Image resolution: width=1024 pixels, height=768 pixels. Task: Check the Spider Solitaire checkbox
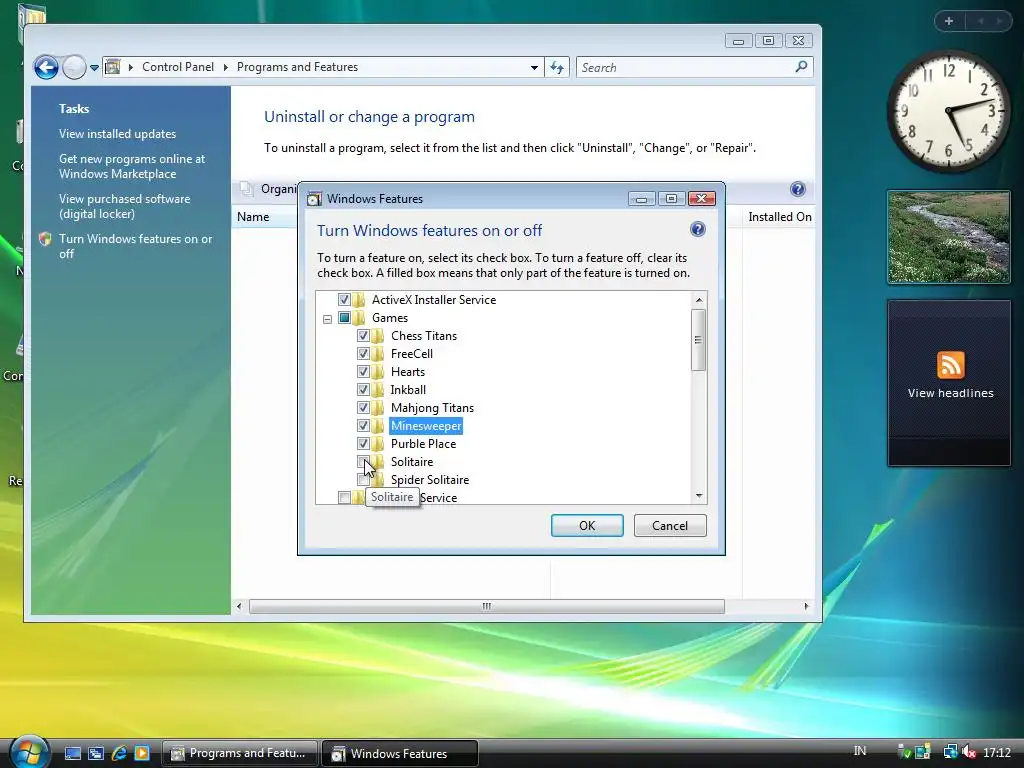click(x=363, y=480)
